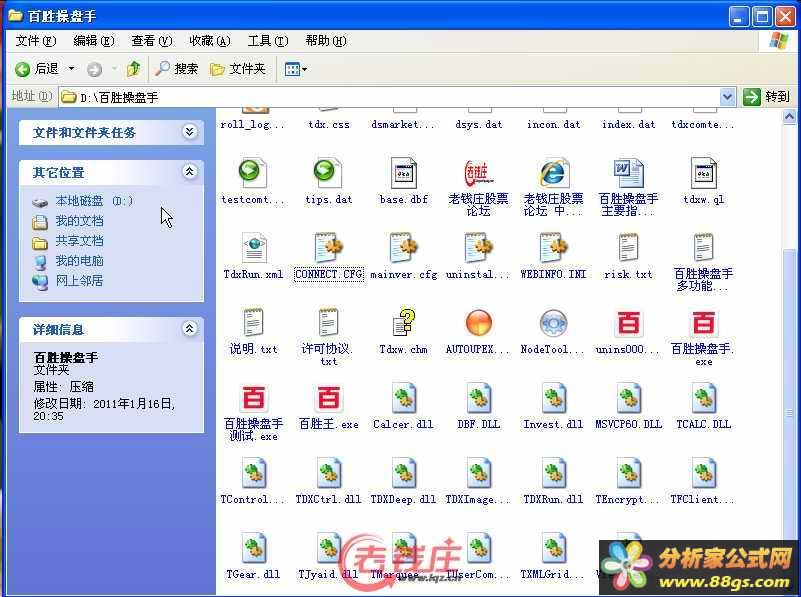This screenshot has height=597, width=801.
Task: Select the 许可协议.txt file icon
Action: [x=328, y=323]
